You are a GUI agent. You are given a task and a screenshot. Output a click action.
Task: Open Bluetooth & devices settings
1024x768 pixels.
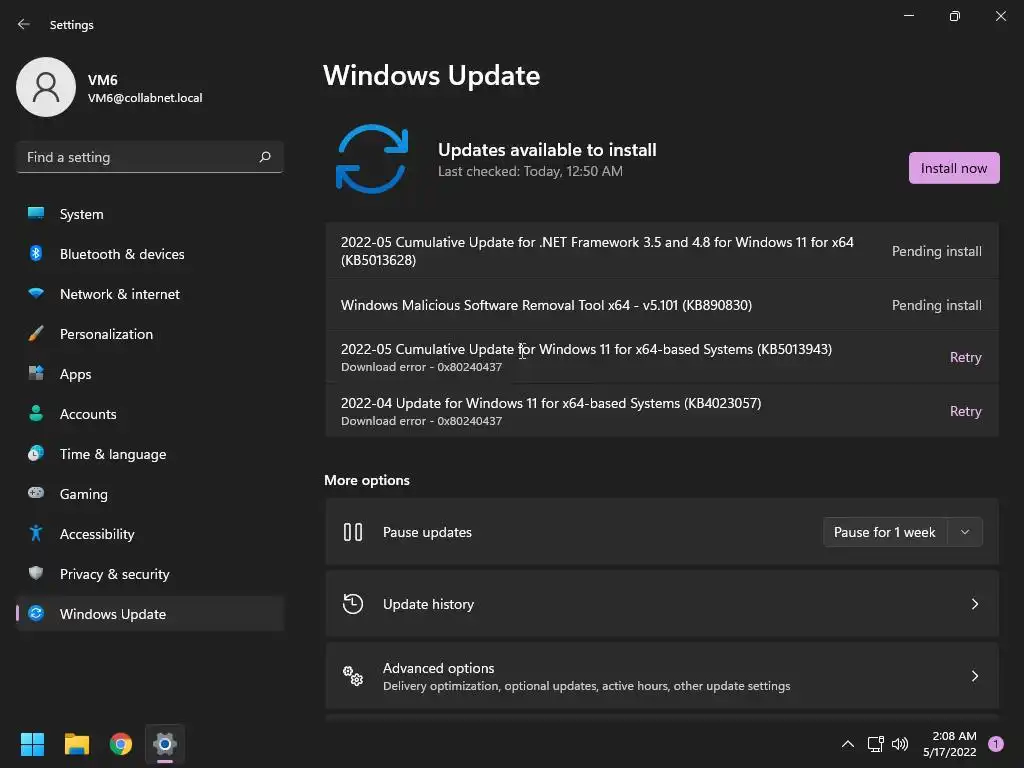150,253
